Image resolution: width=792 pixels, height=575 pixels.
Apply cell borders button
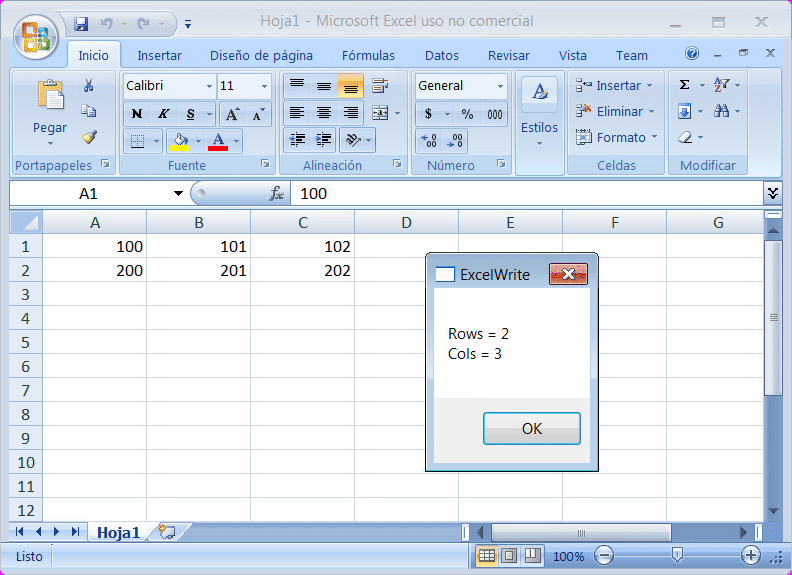137,141
